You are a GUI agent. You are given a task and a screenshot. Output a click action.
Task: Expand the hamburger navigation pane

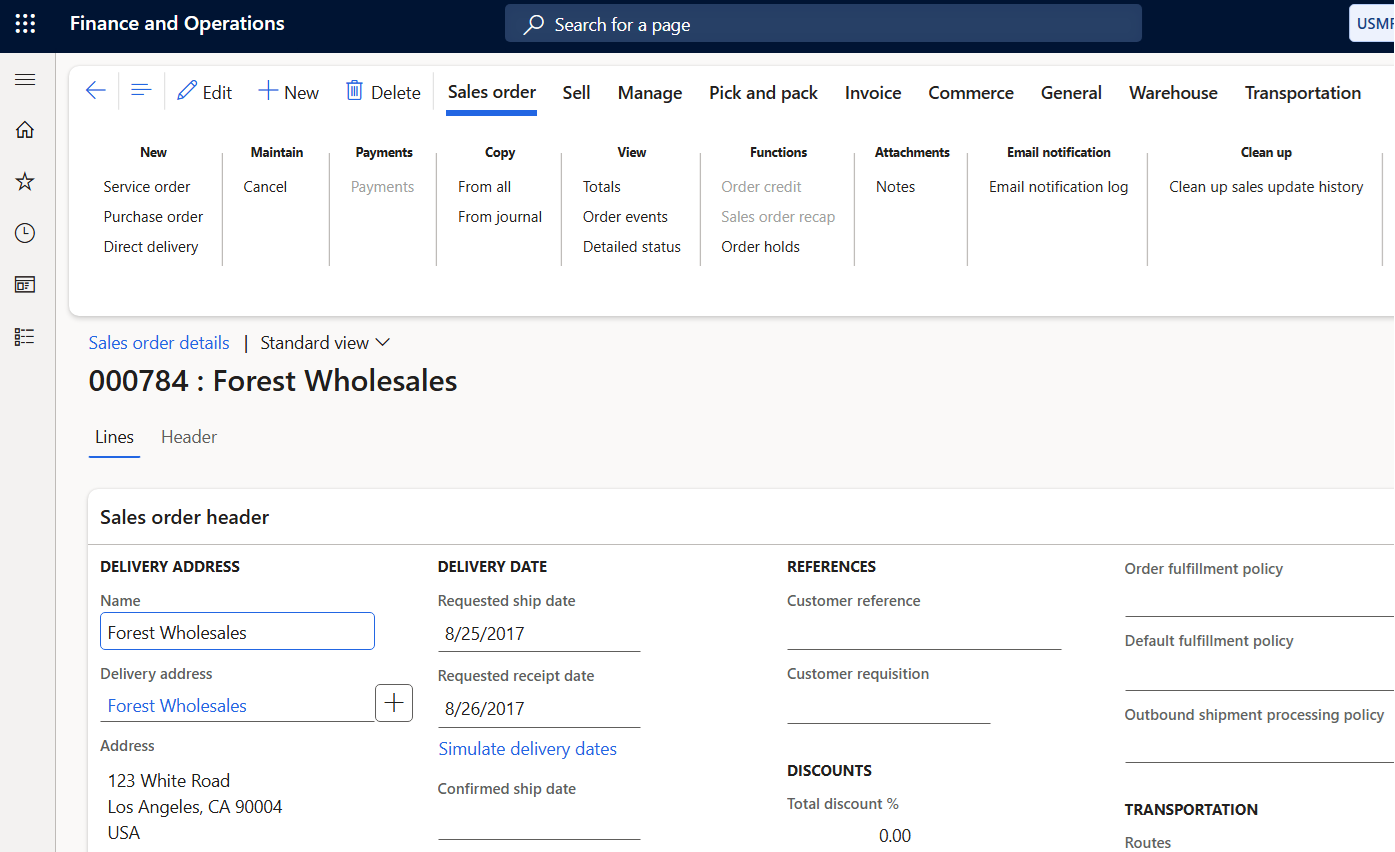[25, 80]
